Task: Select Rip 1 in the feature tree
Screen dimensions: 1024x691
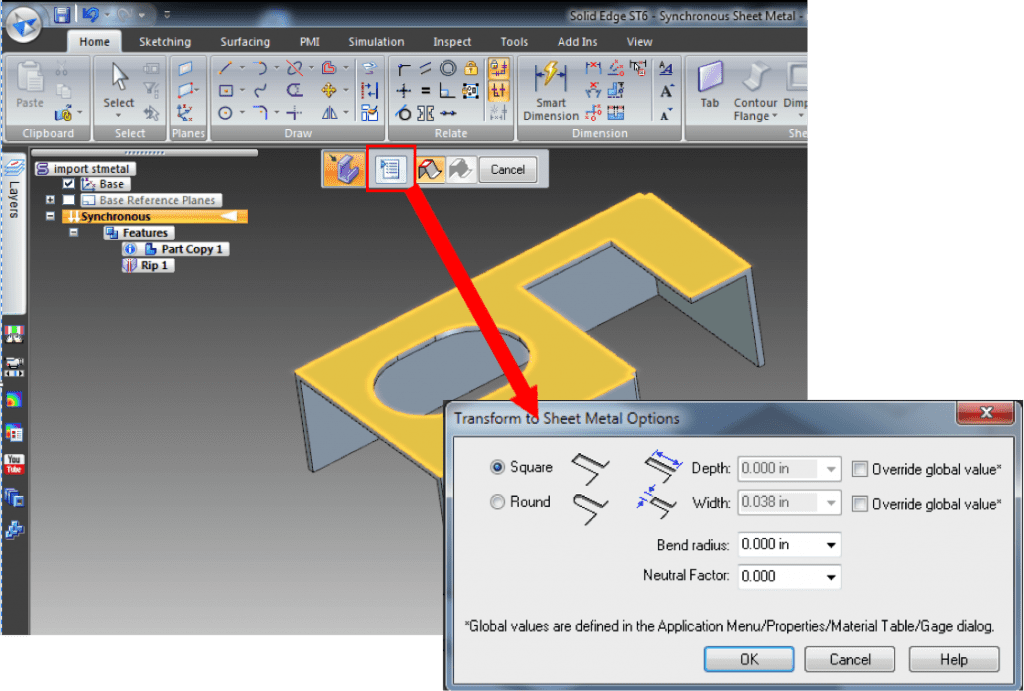Action: 148,265
